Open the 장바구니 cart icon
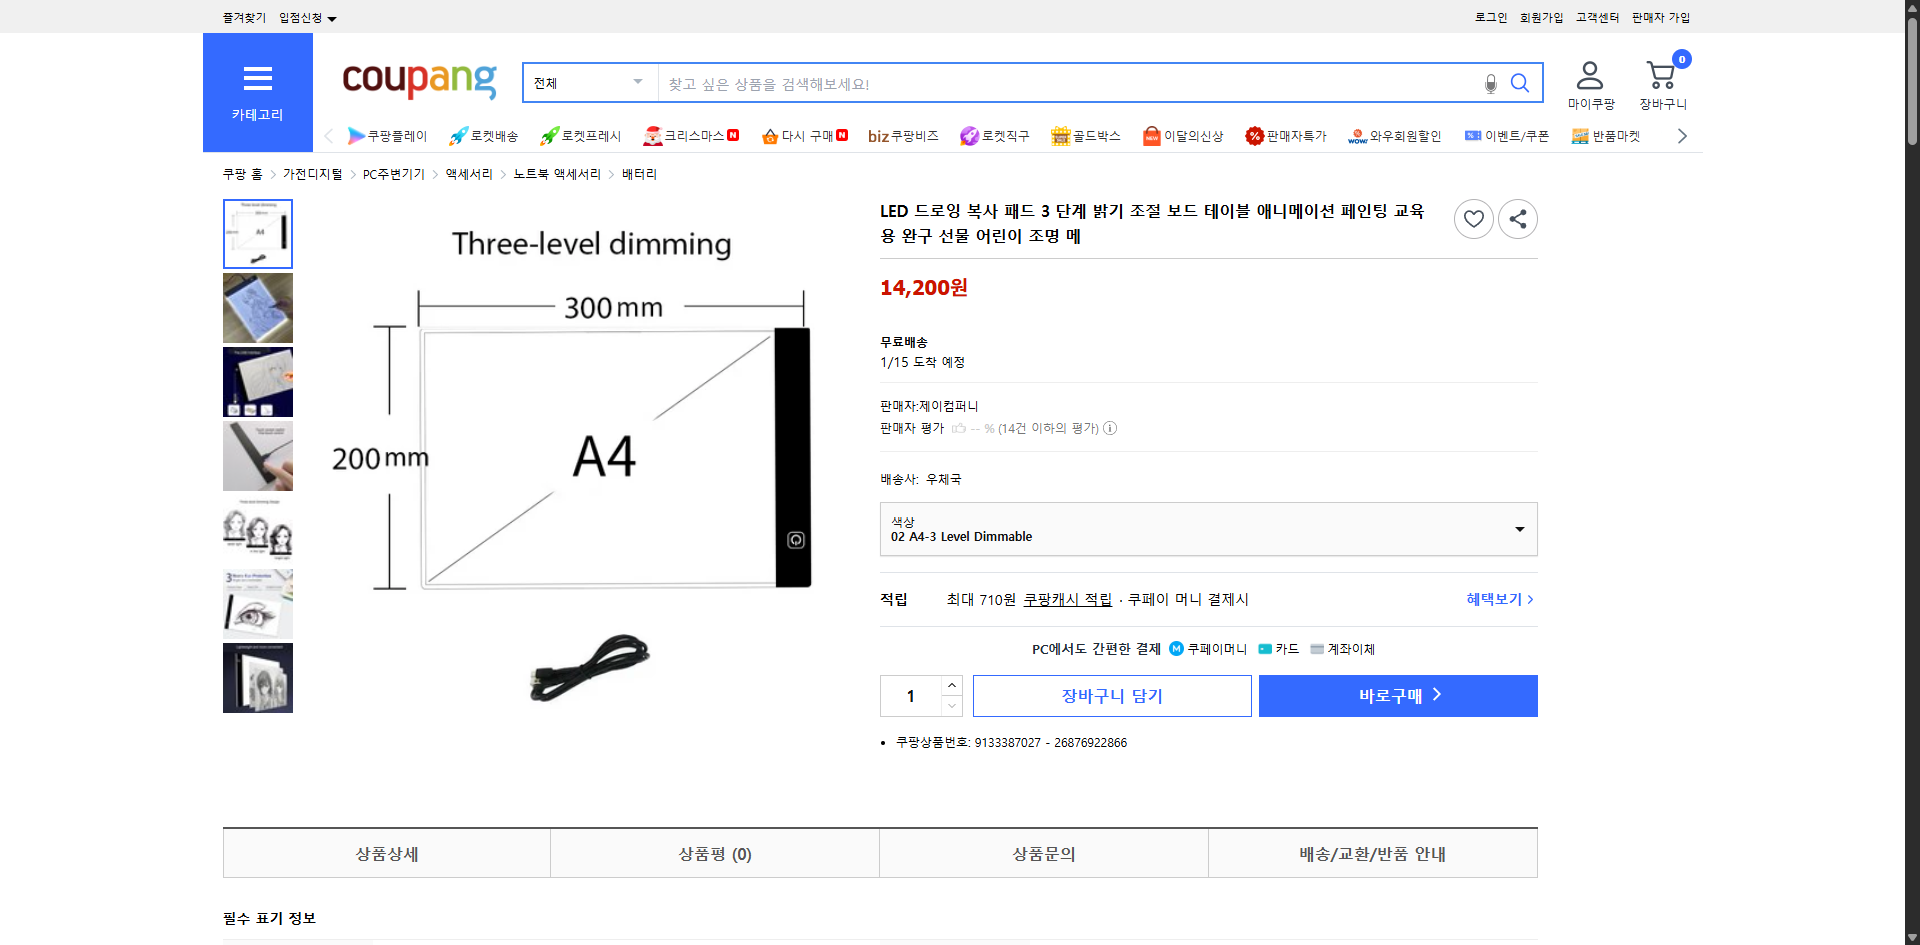 pyautogui.click(x=1660, y=74)
